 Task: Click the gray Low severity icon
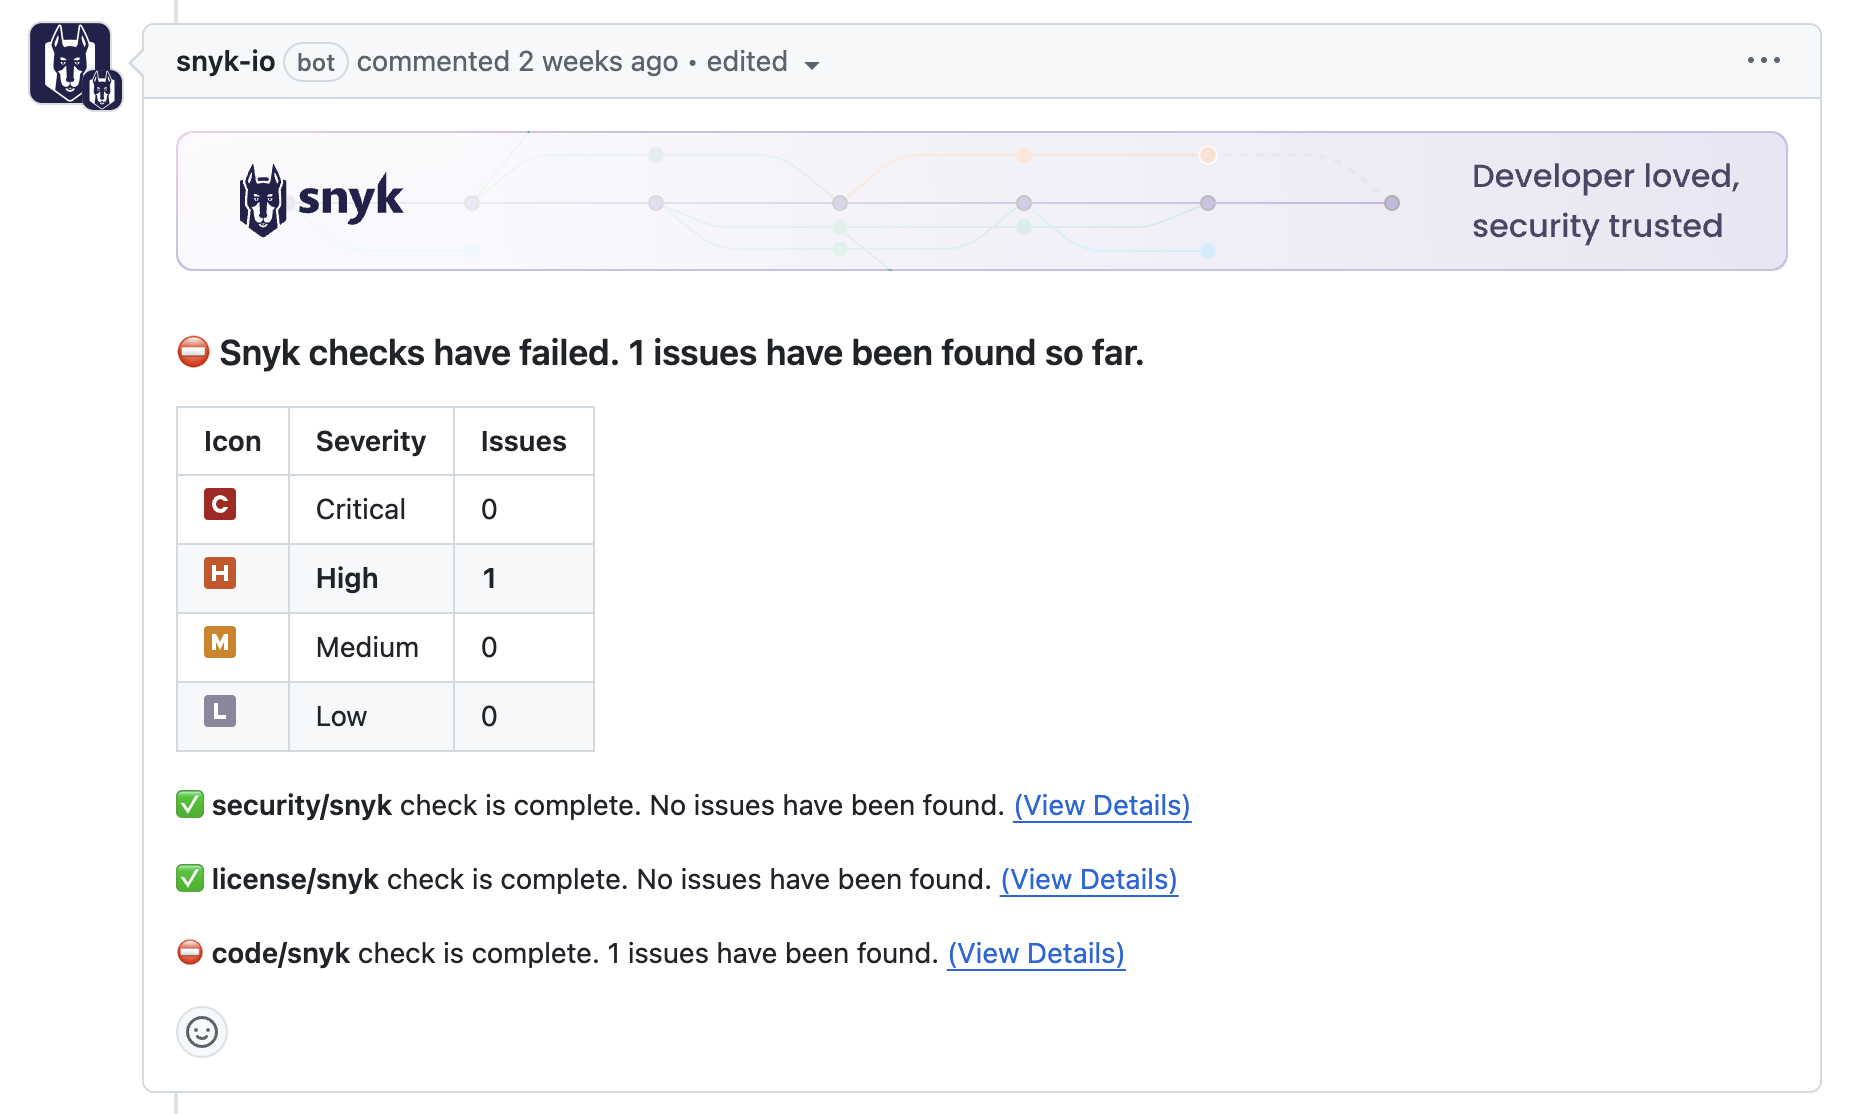pos(220,711)
